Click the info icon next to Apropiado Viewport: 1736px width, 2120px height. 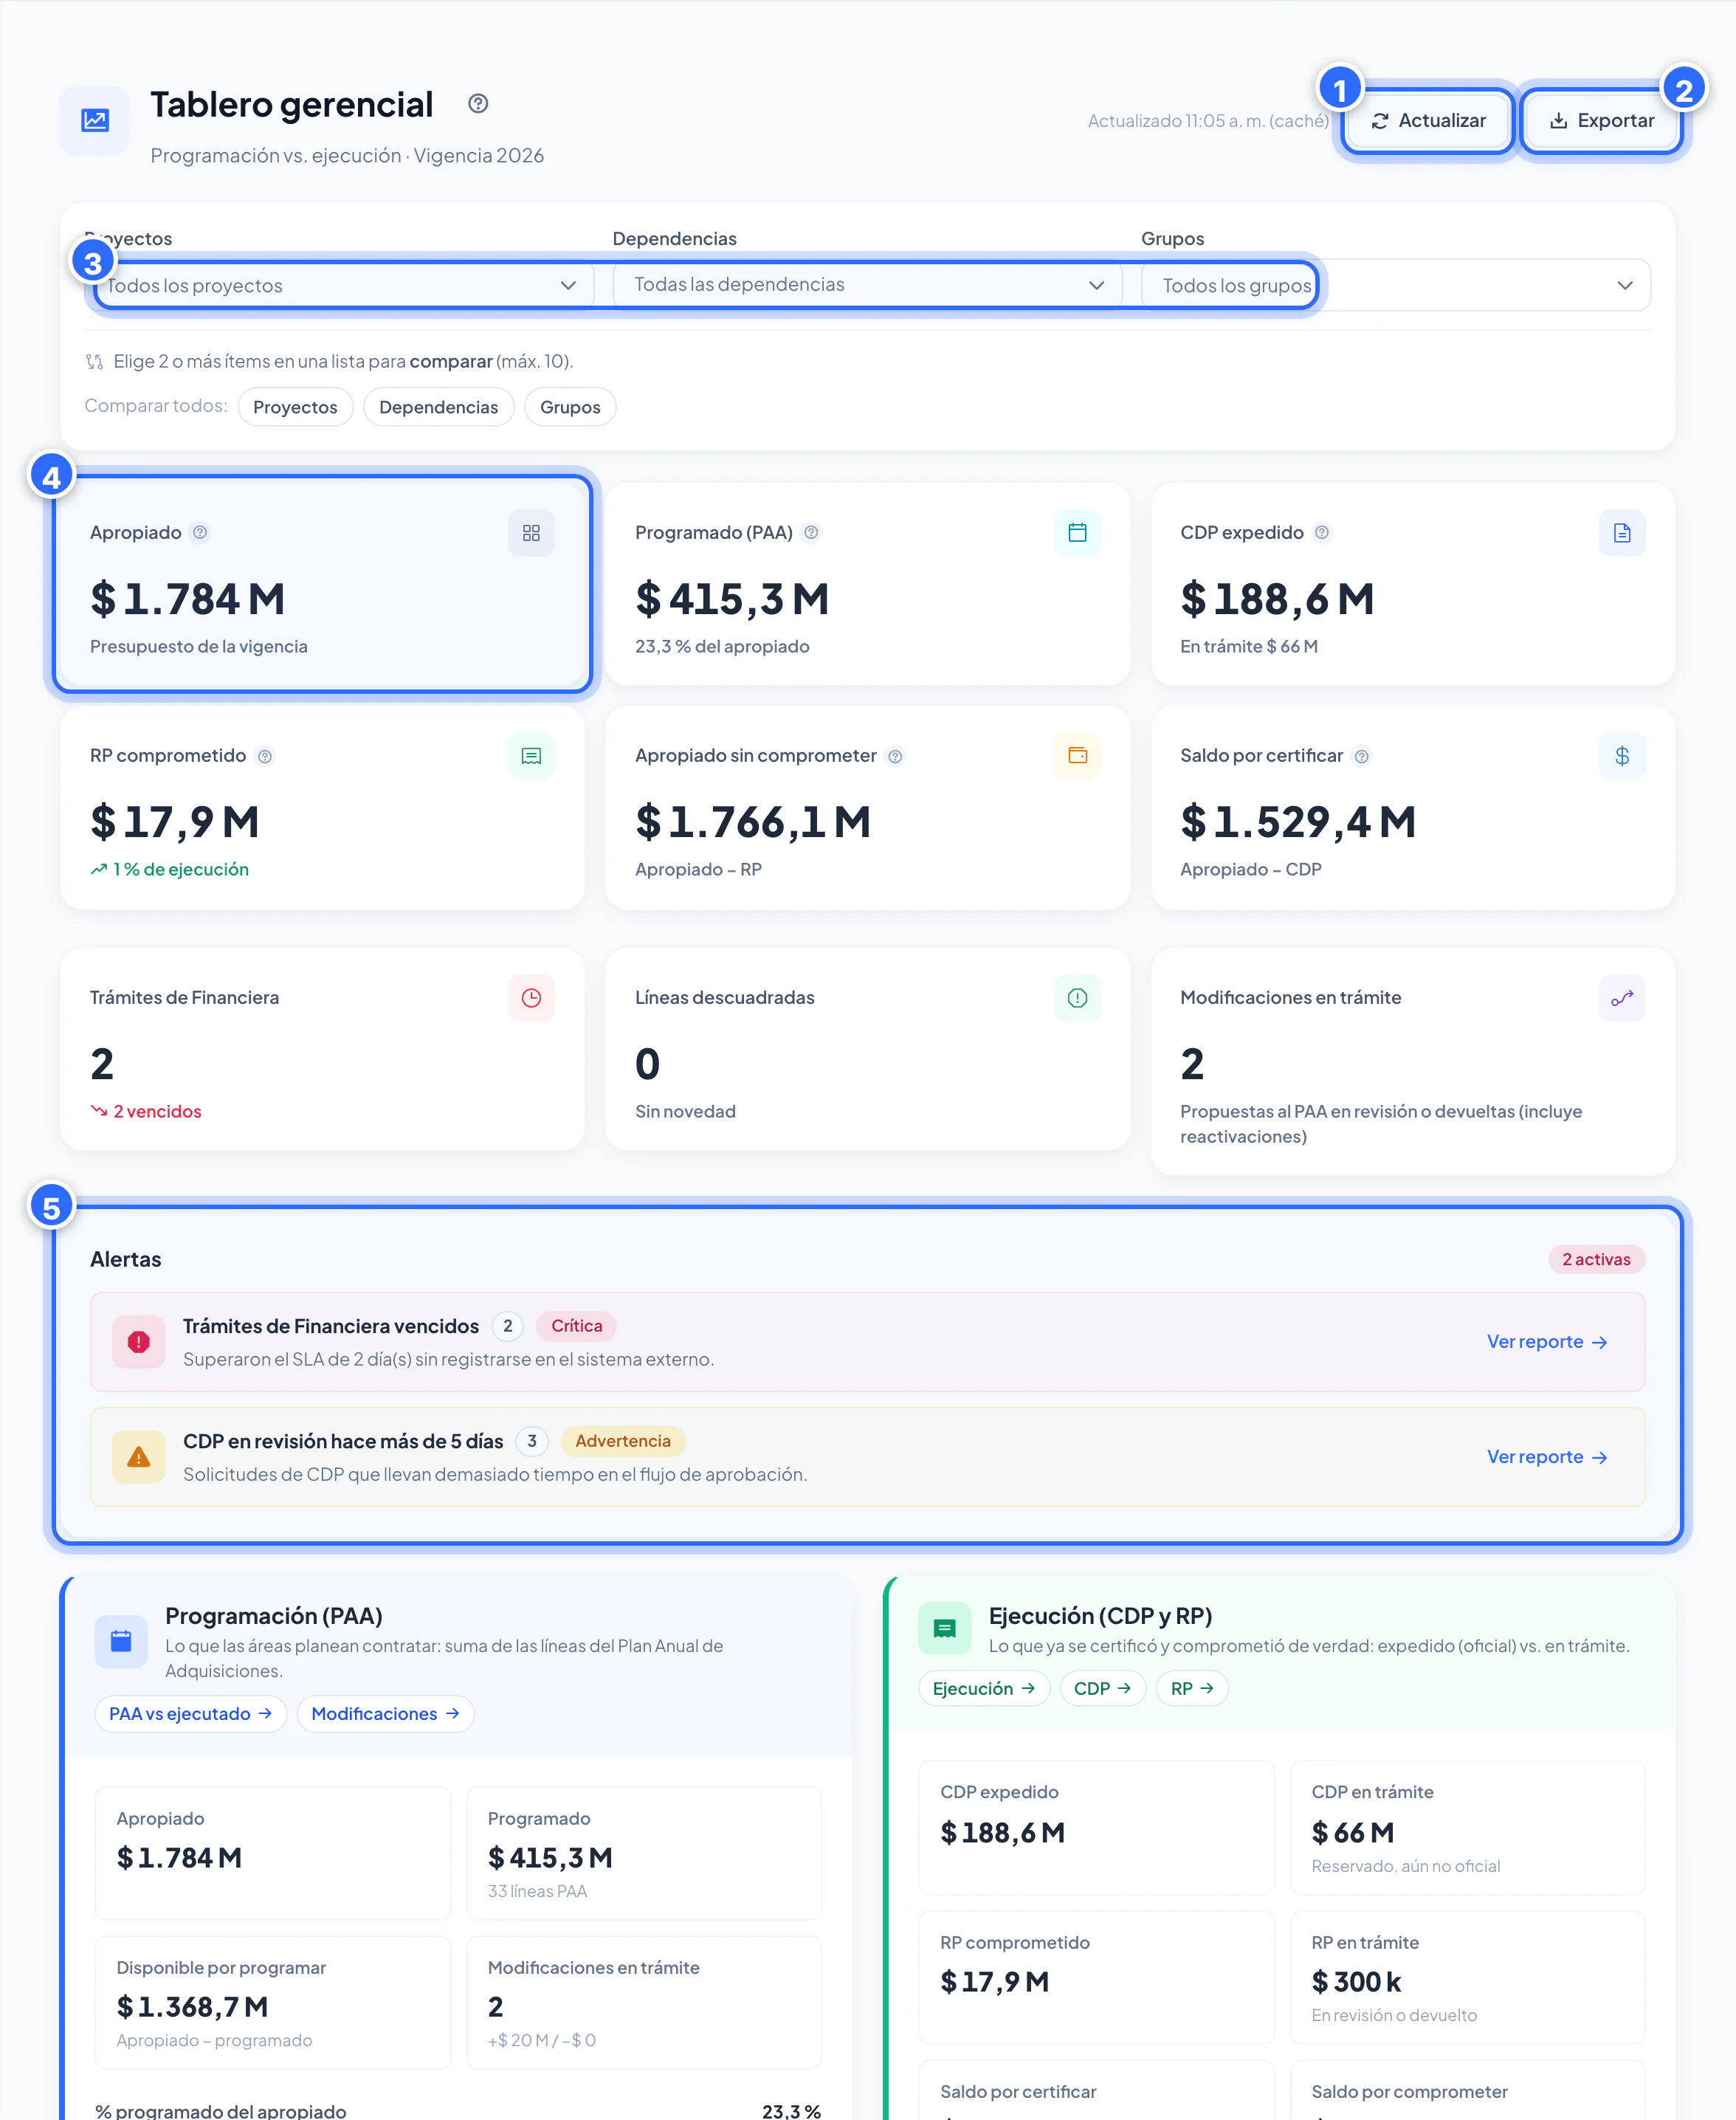[200, 532]
